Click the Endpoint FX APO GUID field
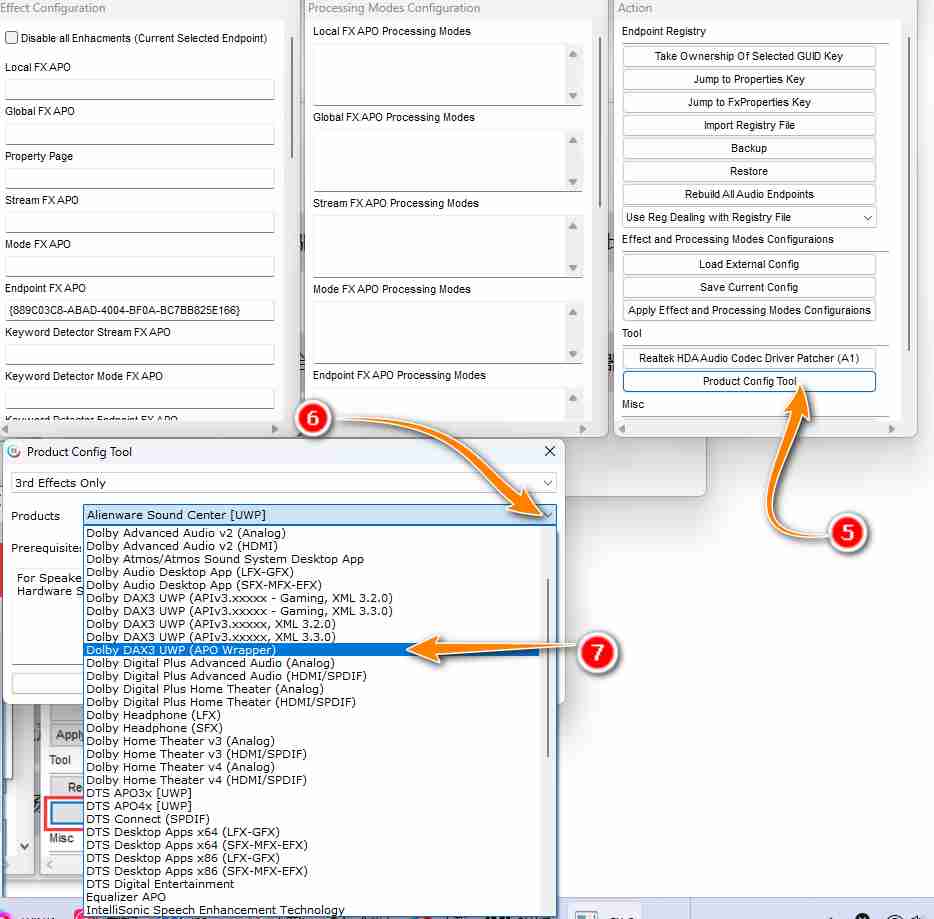This screenshot has height=919, width=934. [139, 310]
